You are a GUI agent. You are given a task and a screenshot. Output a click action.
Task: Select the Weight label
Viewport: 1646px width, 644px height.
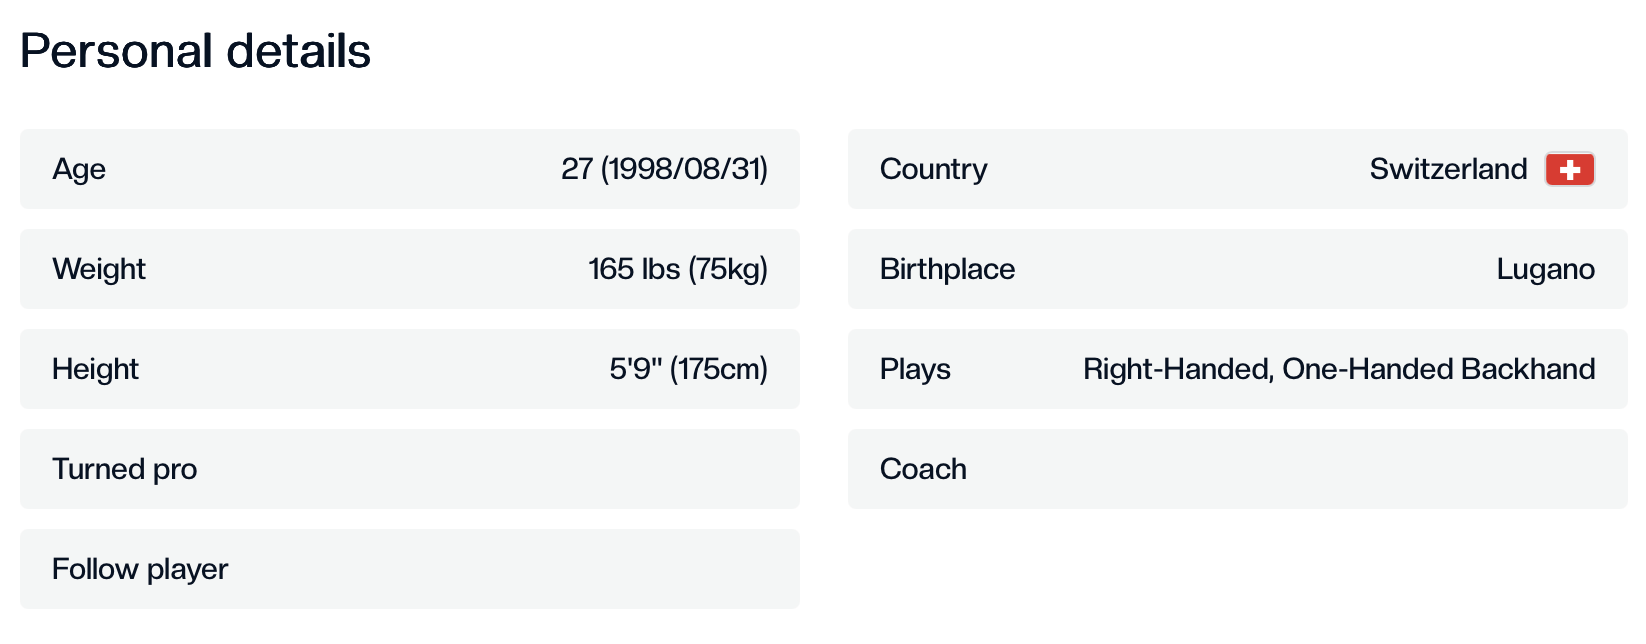click(x=99, y=269)
